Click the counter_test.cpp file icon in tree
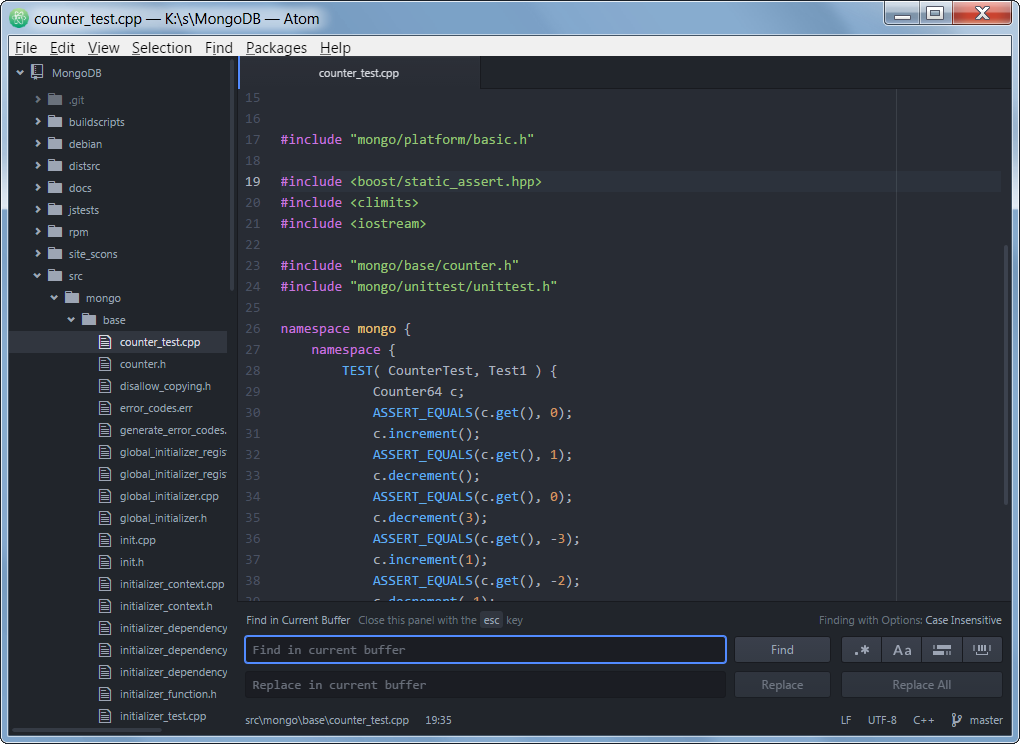The image size is (1020, 744). point(105,341)
